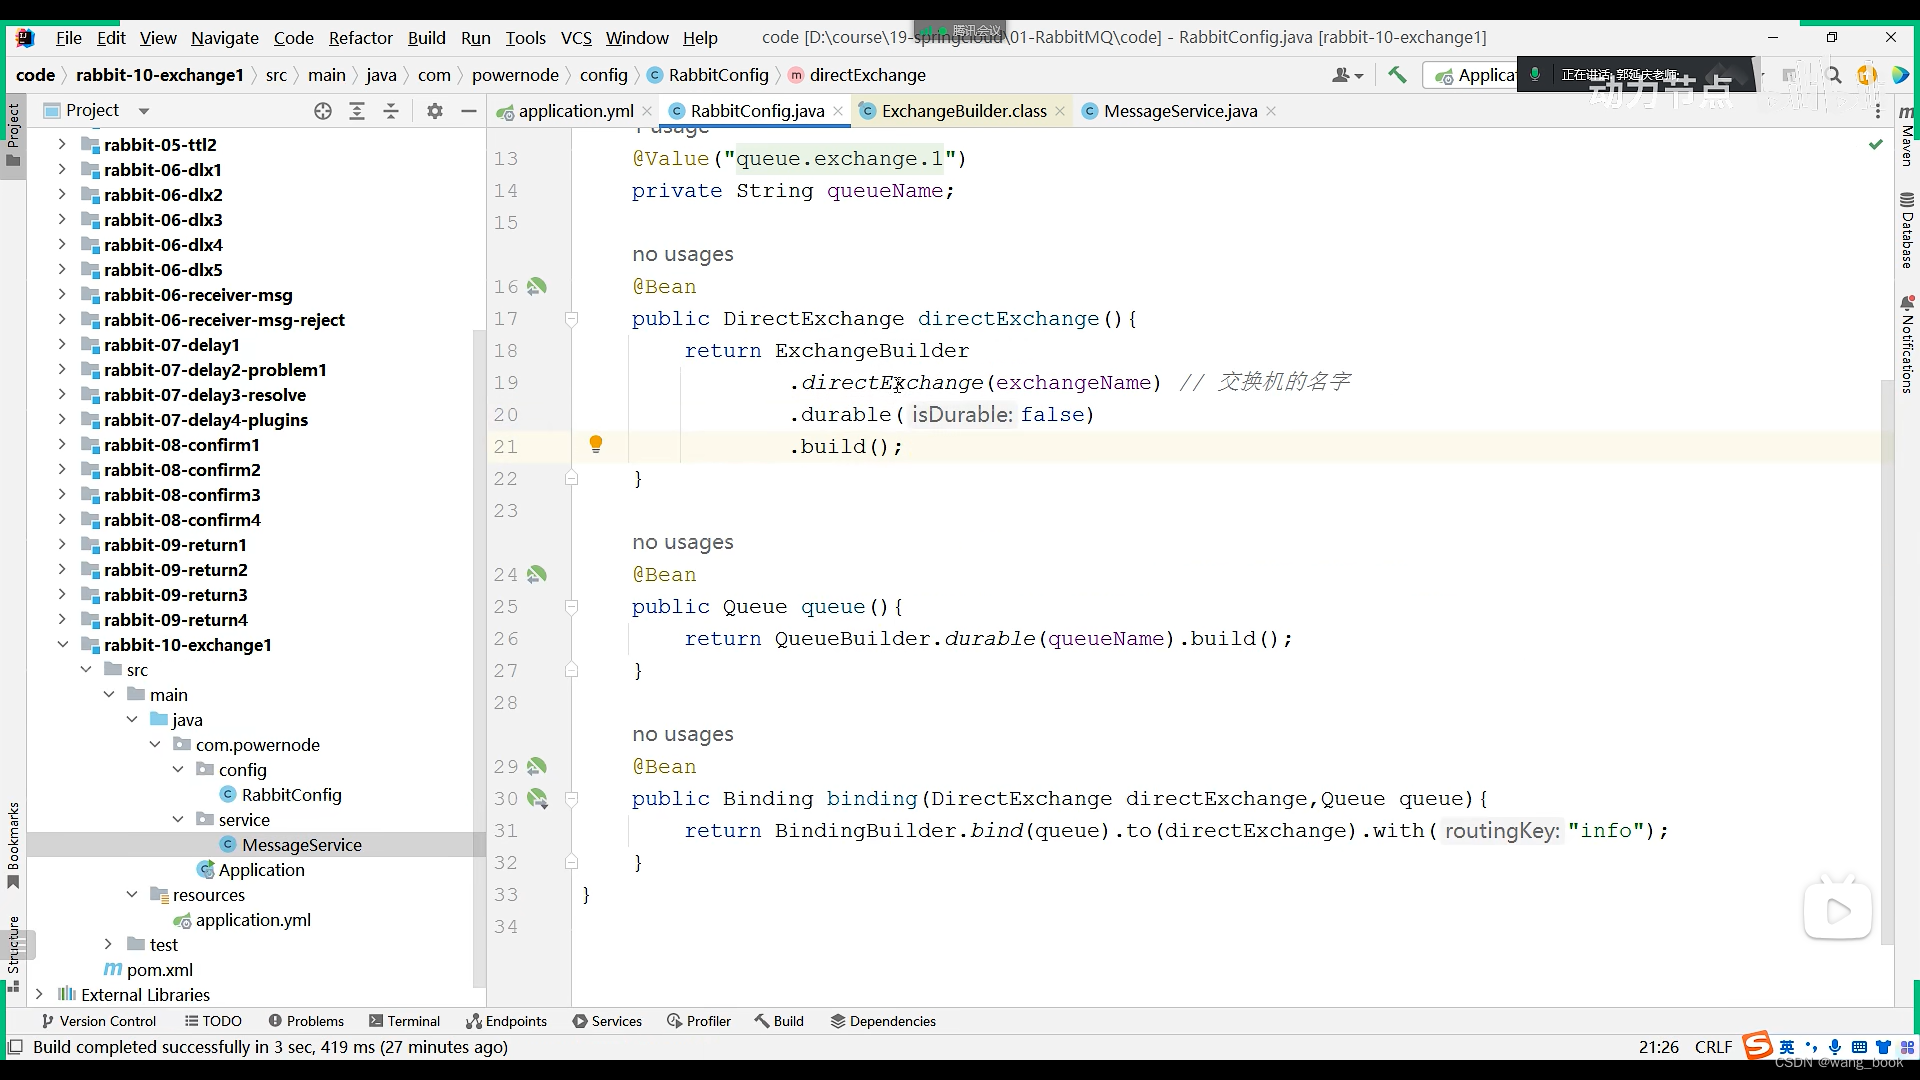Collapse the rabbit-10-exchange1 module

coord(62,645)
